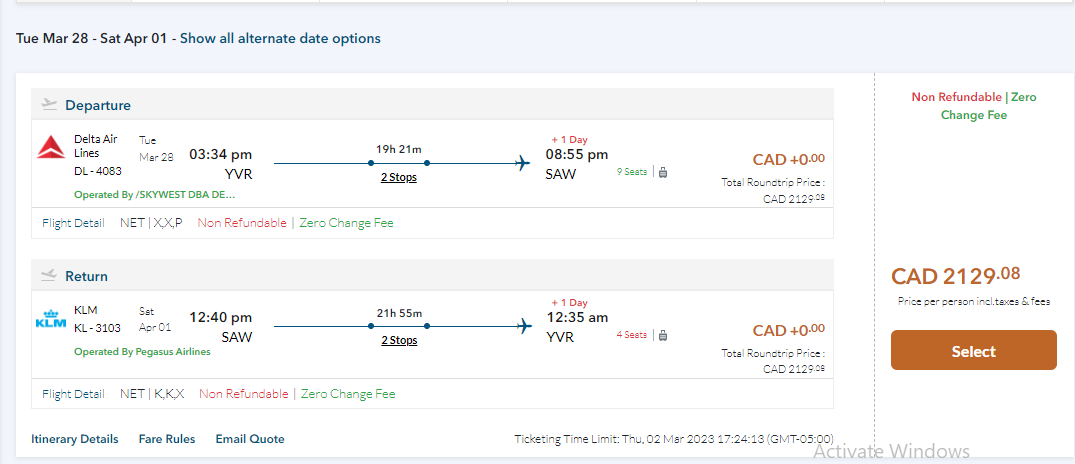1075x464 pixels.
Task: Open Itinerary Details
Action: tap(75, 439)
